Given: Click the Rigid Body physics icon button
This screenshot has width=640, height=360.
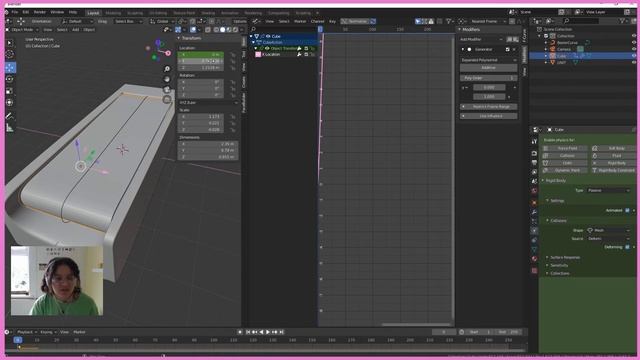Looking at the screenshot, I should tap(613, 163).
